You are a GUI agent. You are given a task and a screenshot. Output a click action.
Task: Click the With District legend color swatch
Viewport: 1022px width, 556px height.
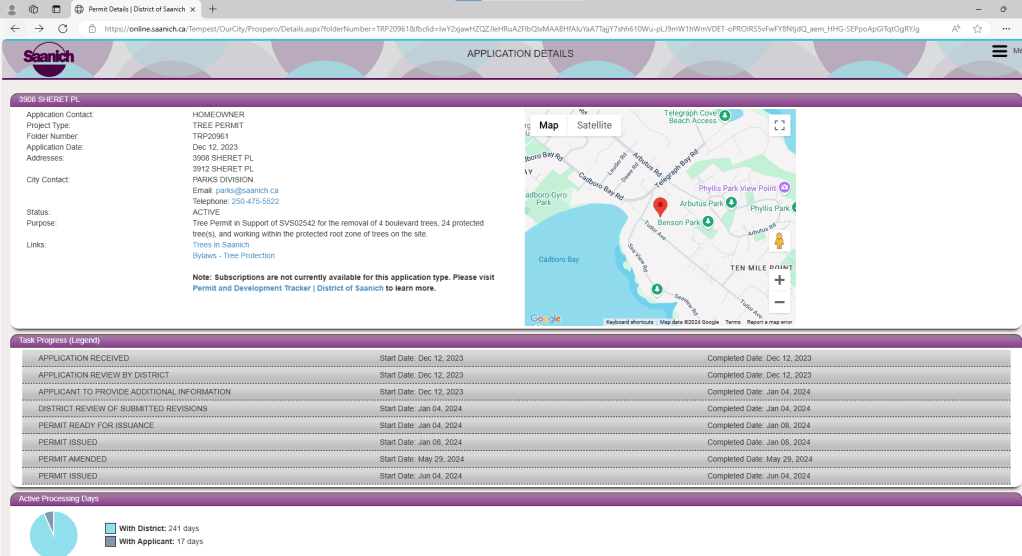110,528
